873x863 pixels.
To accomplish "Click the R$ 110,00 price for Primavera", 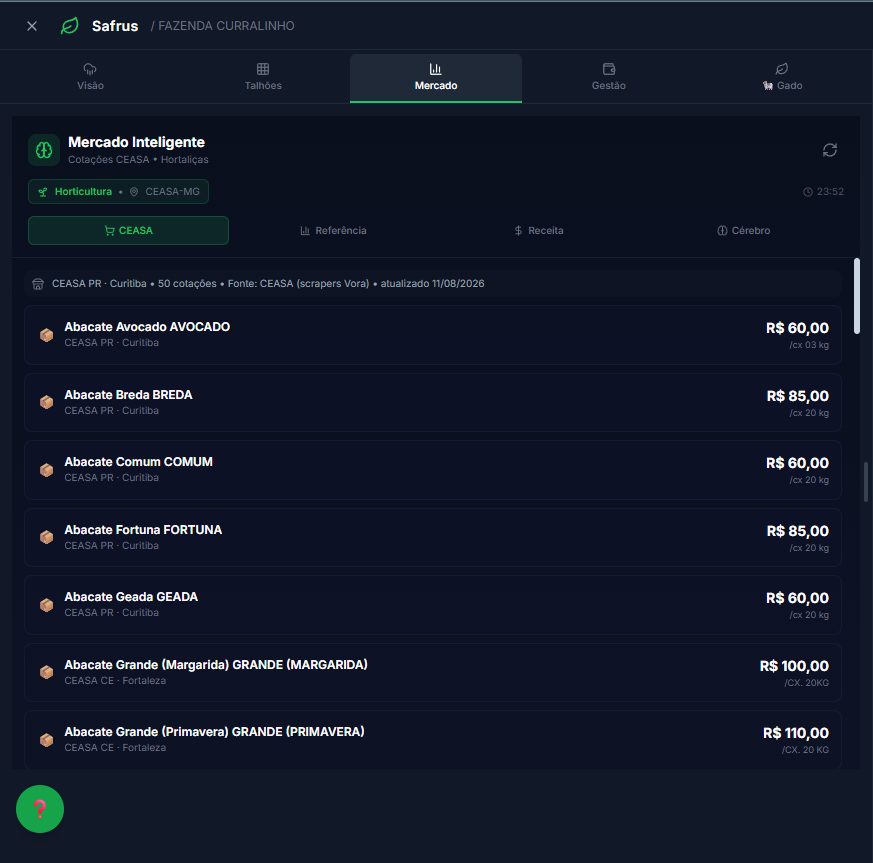I will (x=796, y=733).
